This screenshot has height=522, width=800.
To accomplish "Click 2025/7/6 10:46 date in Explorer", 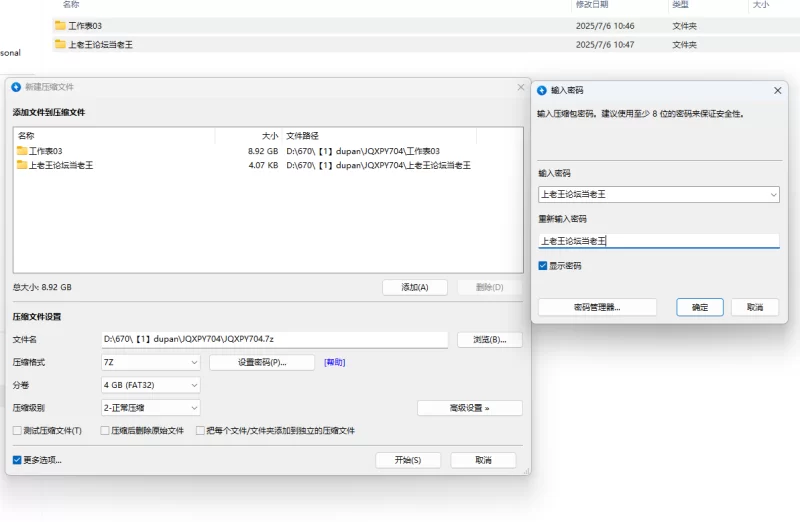I will (x=605, y=26).
